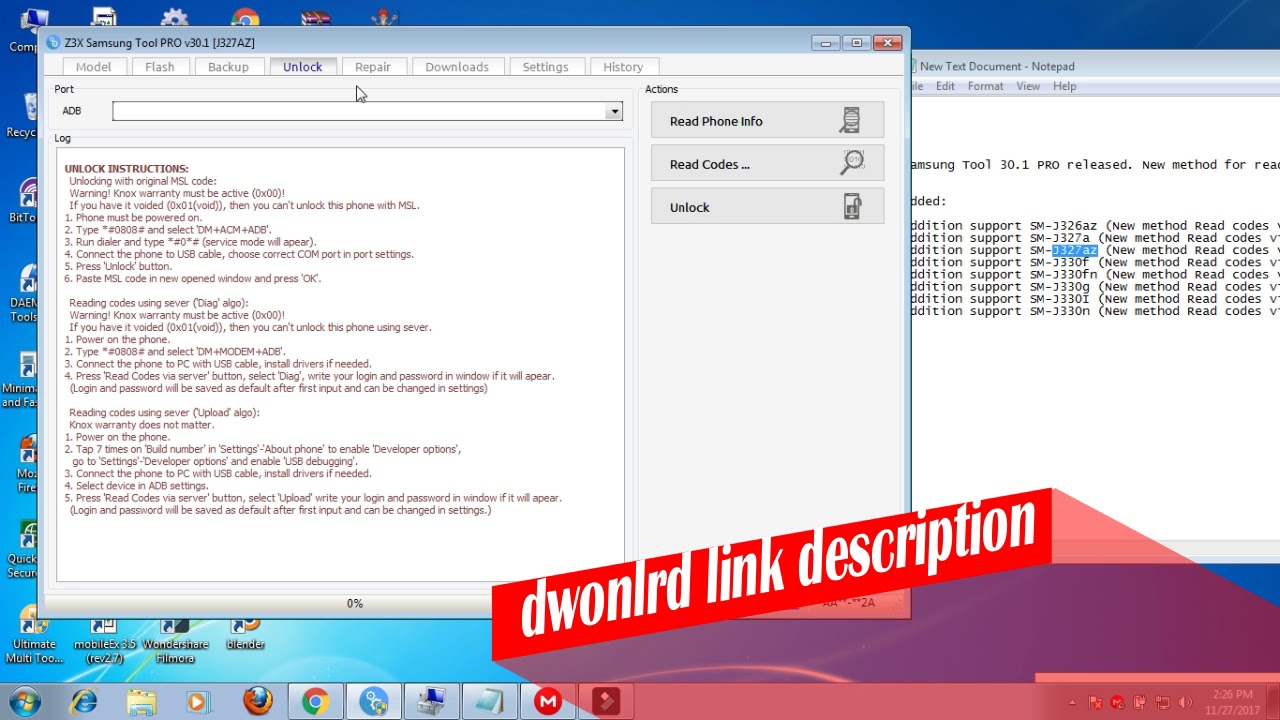Open Notepad Format menu
This screenshot has width=1280, height=720.
pos(985,86)
